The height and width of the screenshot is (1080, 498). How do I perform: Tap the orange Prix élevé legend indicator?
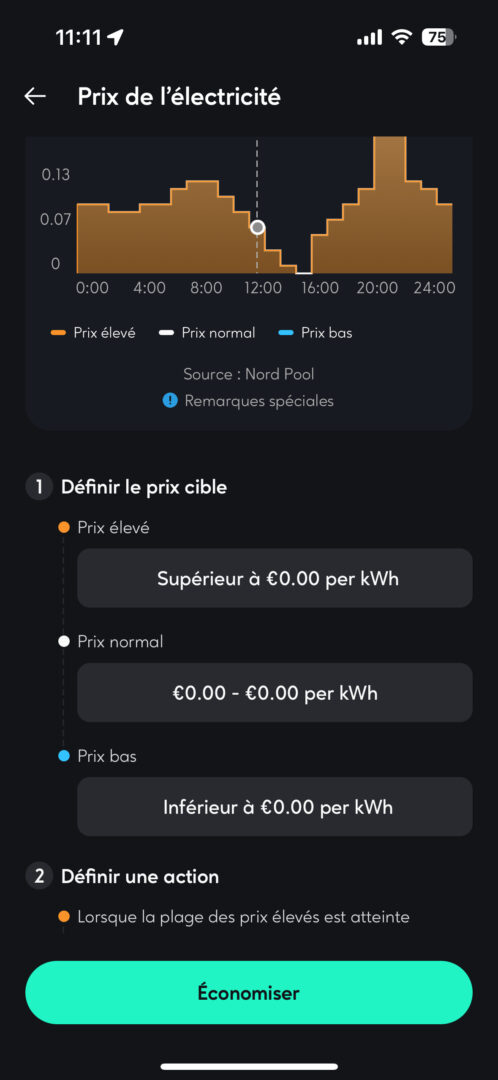(x=59, y=333)
